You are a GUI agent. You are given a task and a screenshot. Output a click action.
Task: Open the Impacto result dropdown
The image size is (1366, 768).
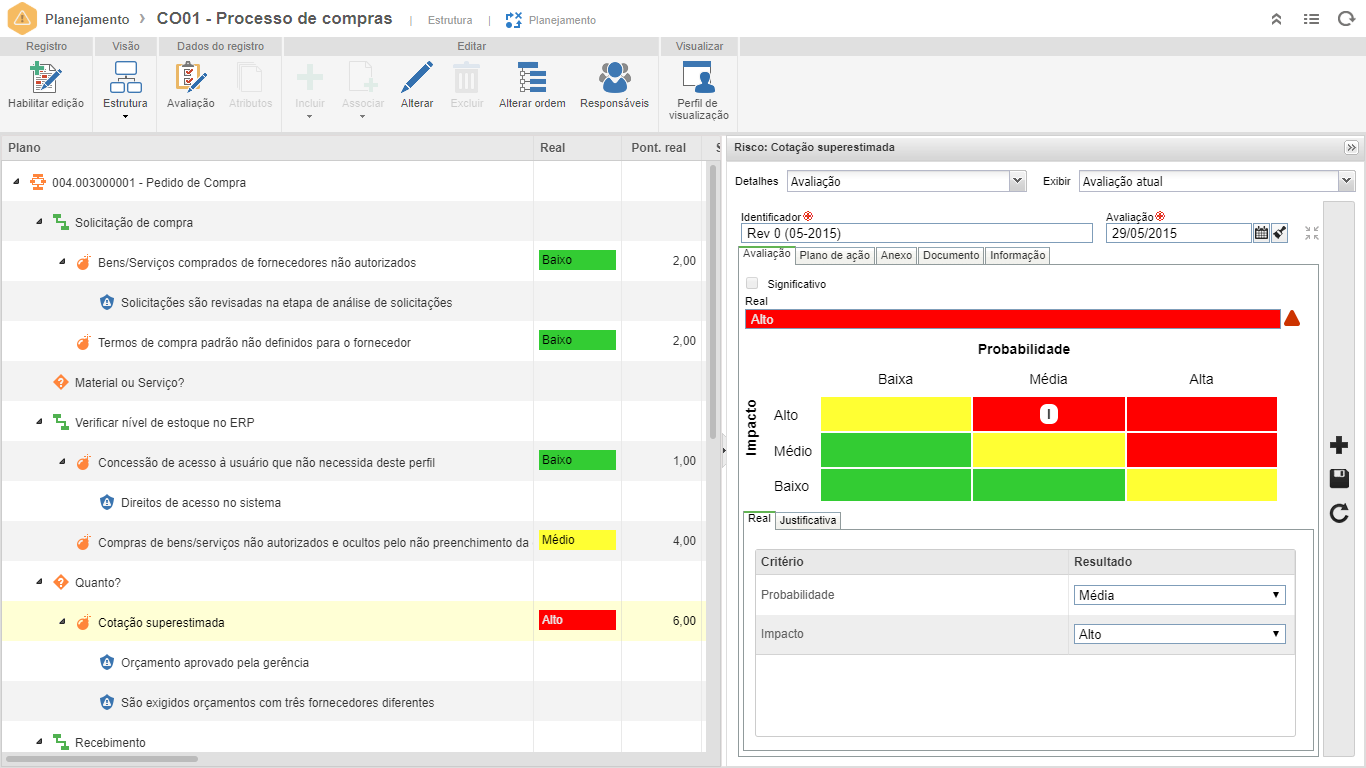(x=1179, y=634)
